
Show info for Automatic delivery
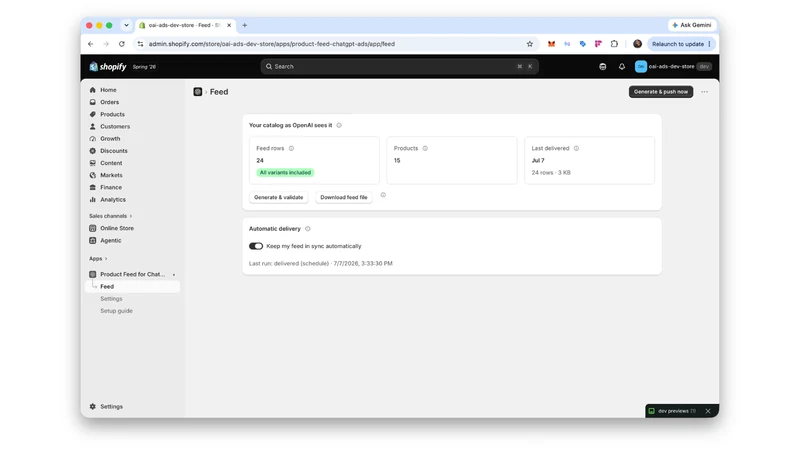pos(308,229)
